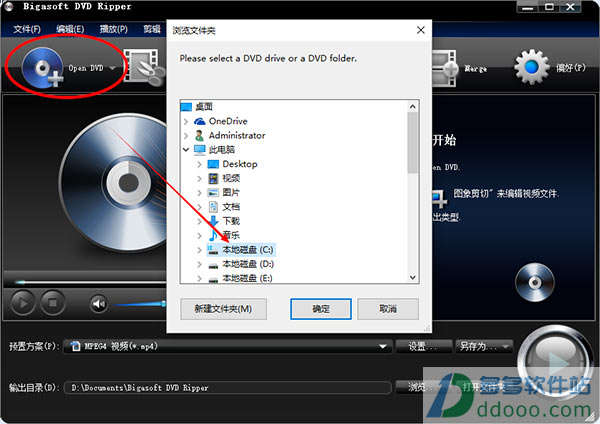The image size is (600, 424).
Task: Open the 预置方案 MPEG4 视频 profile dropdown
Action: tap(228, 346)
